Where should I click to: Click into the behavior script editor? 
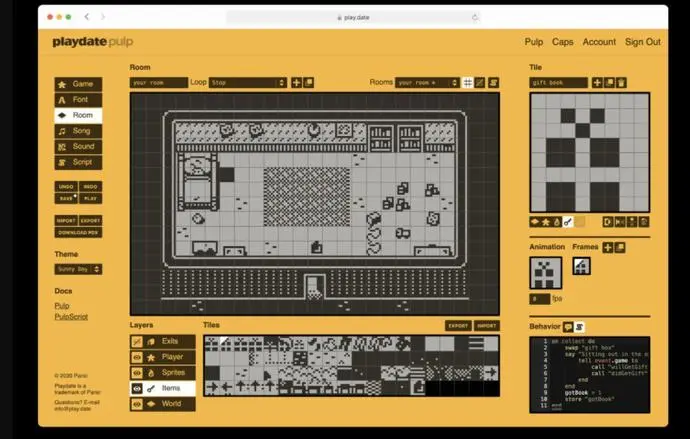pos(590,375)
